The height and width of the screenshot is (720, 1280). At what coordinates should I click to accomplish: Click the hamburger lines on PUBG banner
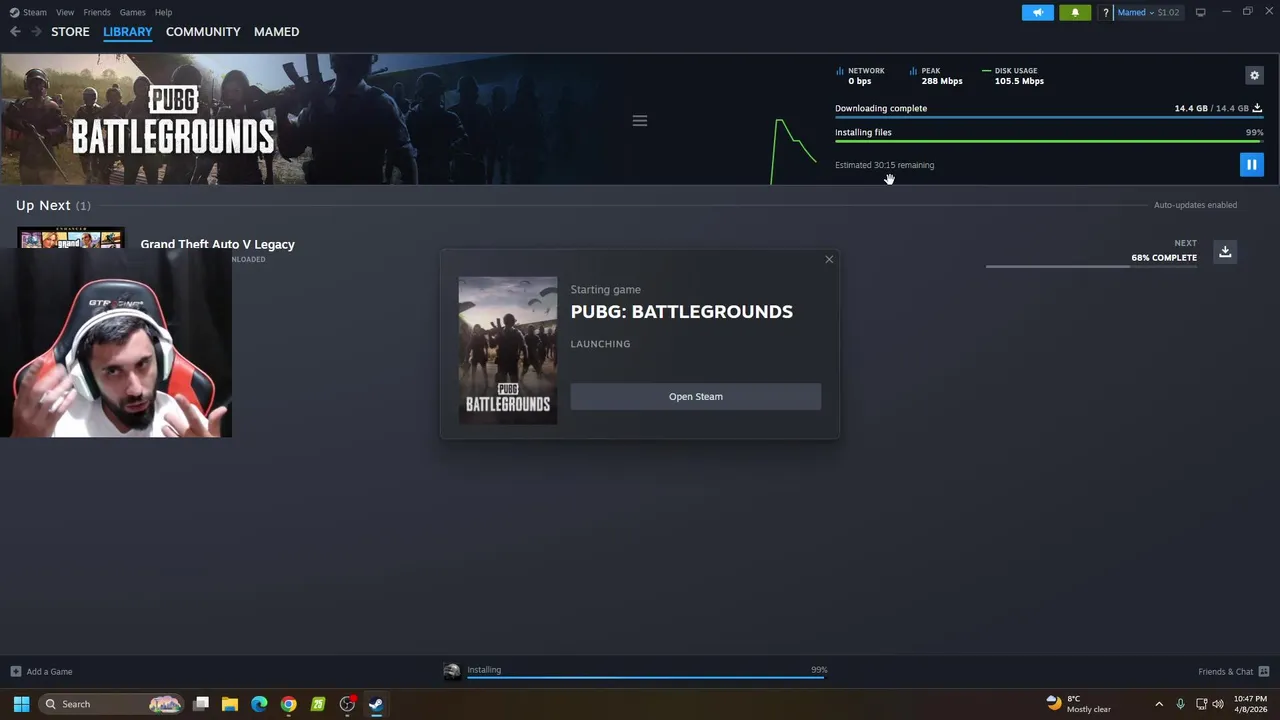coord(640,121)
